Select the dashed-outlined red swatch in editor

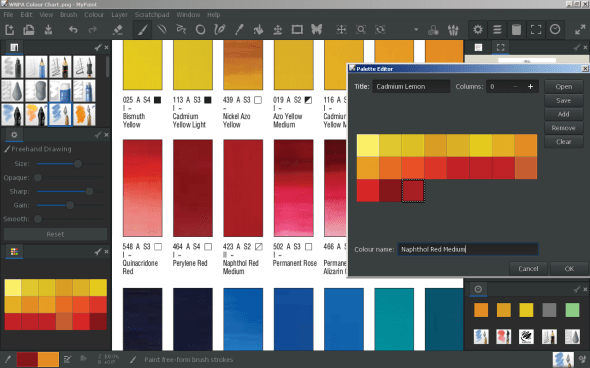[413, 191]
